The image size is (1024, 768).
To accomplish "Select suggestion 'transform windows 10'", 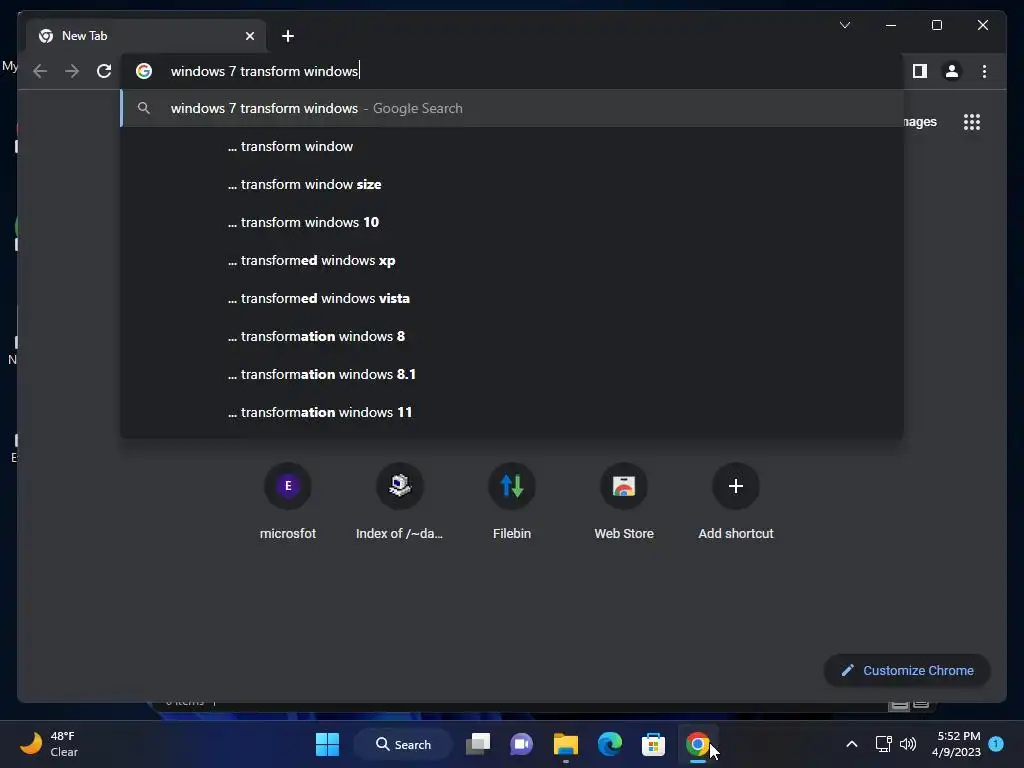I will coord(512,222).
